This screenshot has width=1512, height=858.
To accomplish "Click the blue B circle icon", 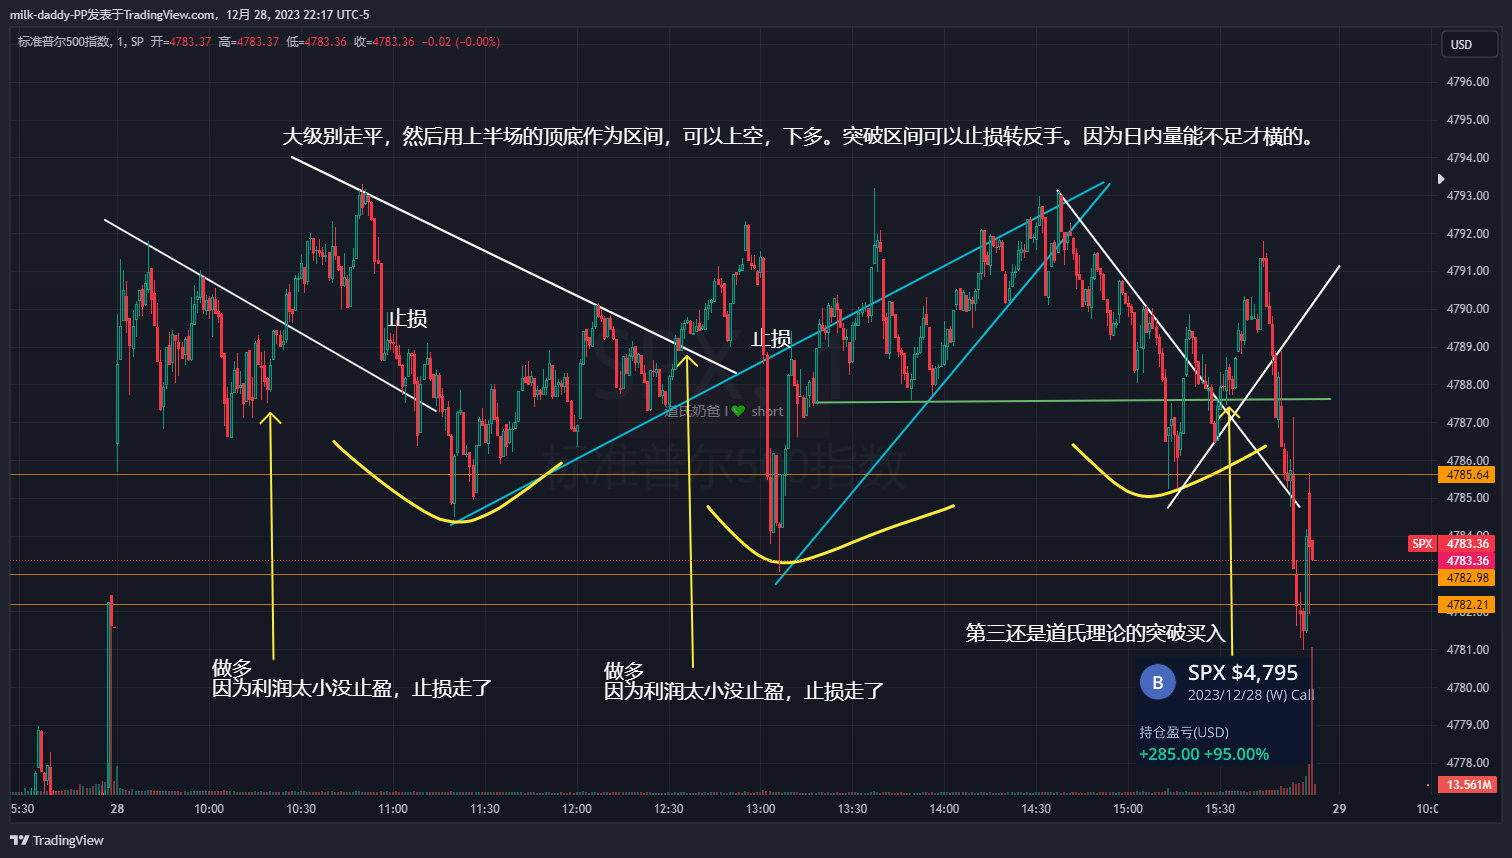I will pyautogui.click(x=1157, y=683).
